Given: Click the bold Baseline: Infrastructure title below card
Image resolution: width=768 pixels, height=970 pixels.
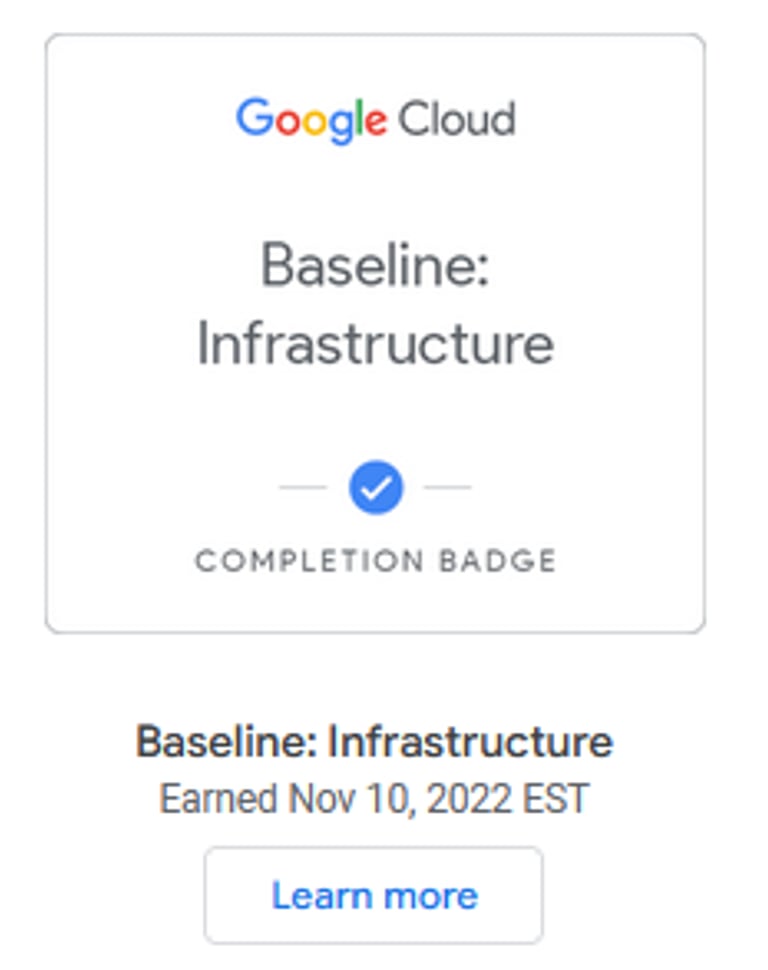Looking at the screenshot, I should pos(374,742).
